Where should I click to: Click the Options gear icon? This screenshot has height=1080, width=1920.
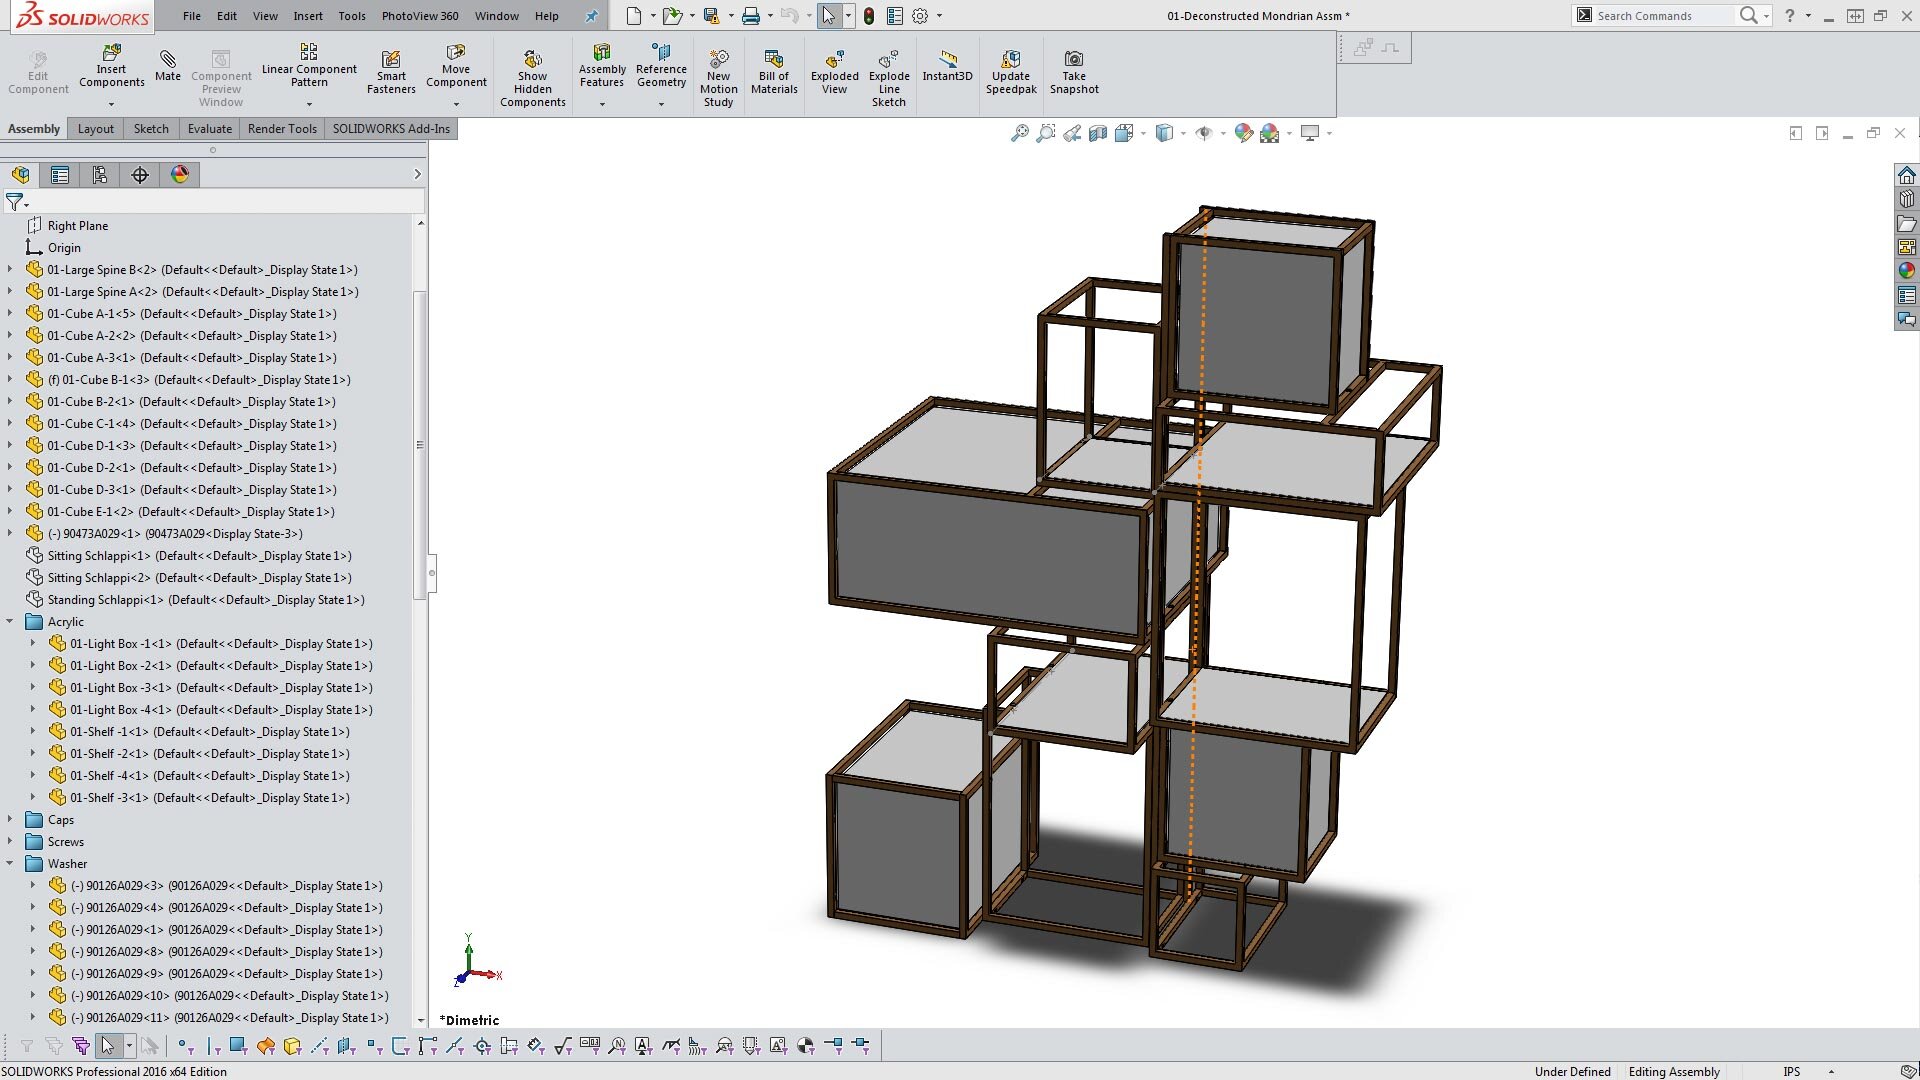point(920,16)
